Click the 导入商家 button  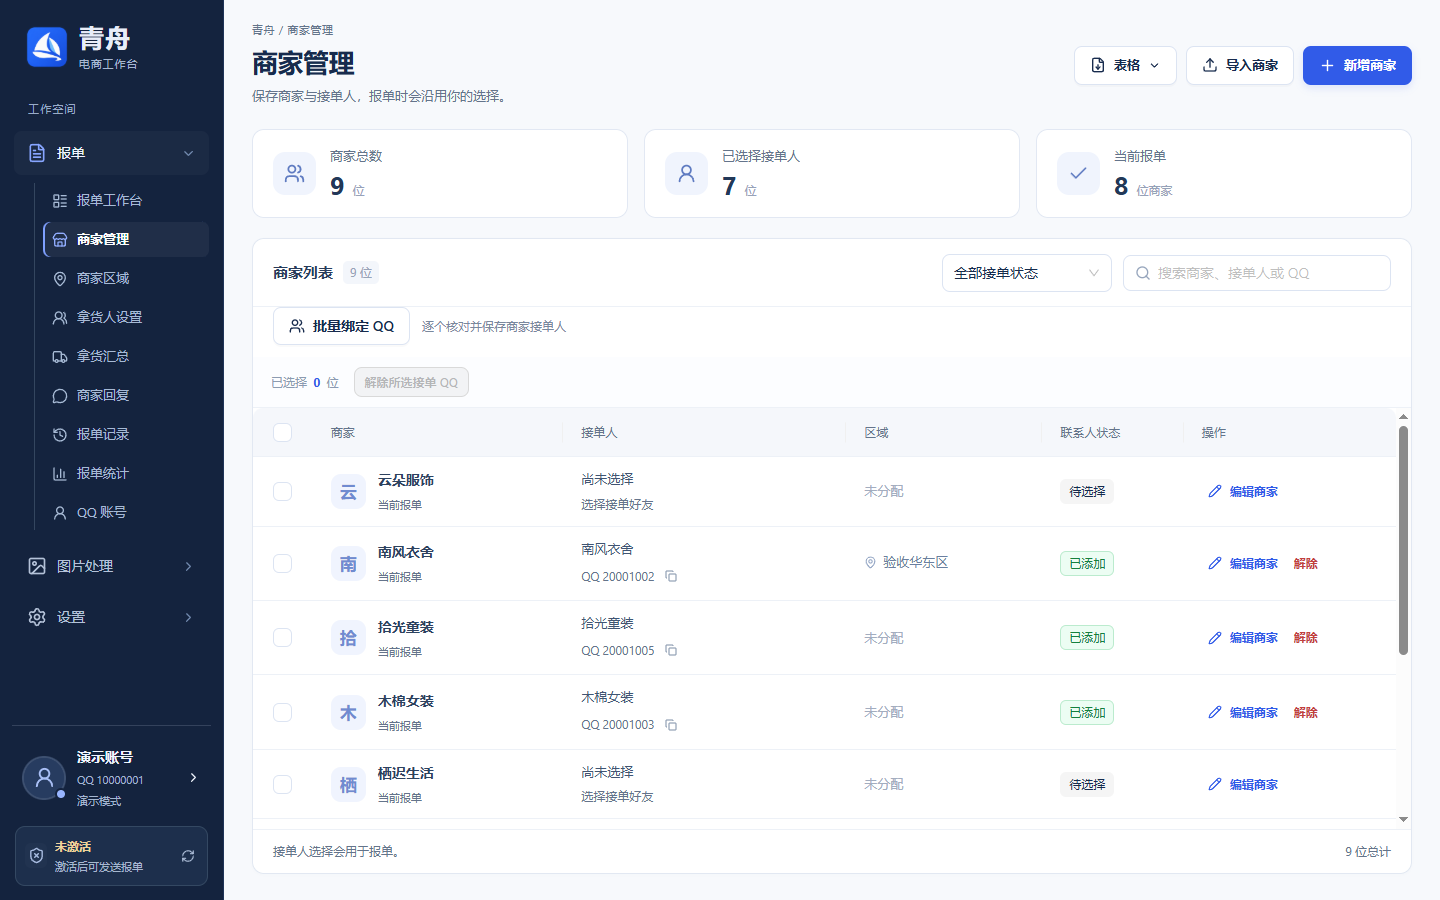[x=1240, y=65]
